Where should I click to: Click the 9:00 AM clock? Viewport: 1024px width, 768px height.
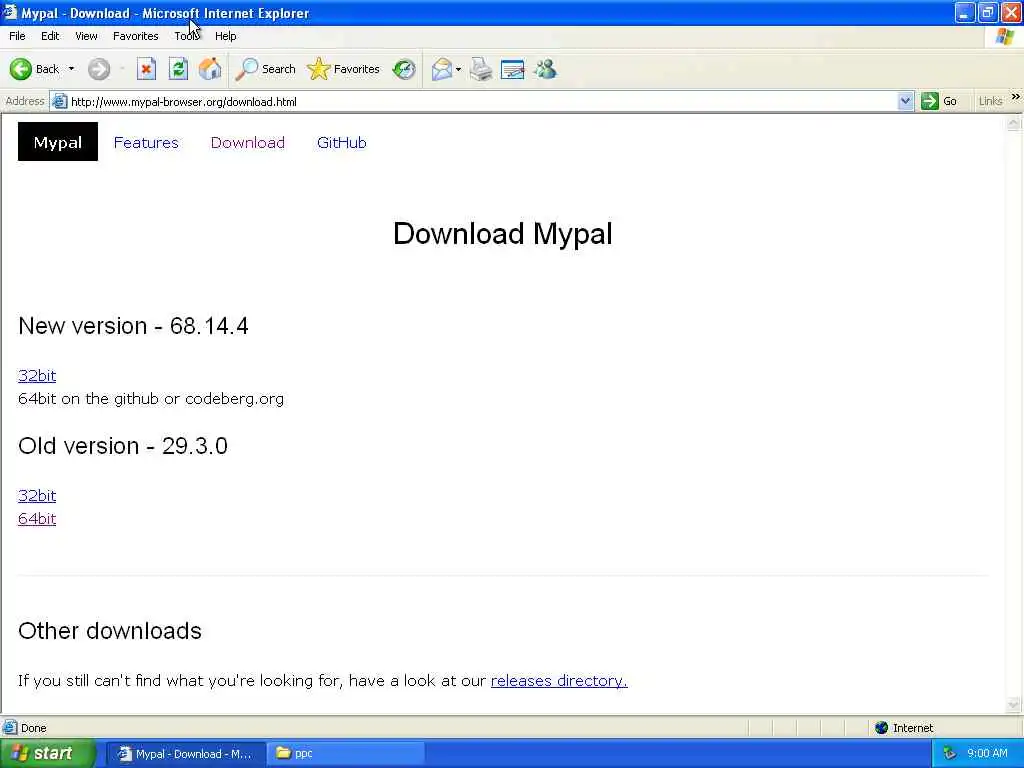tap(987, 754)
